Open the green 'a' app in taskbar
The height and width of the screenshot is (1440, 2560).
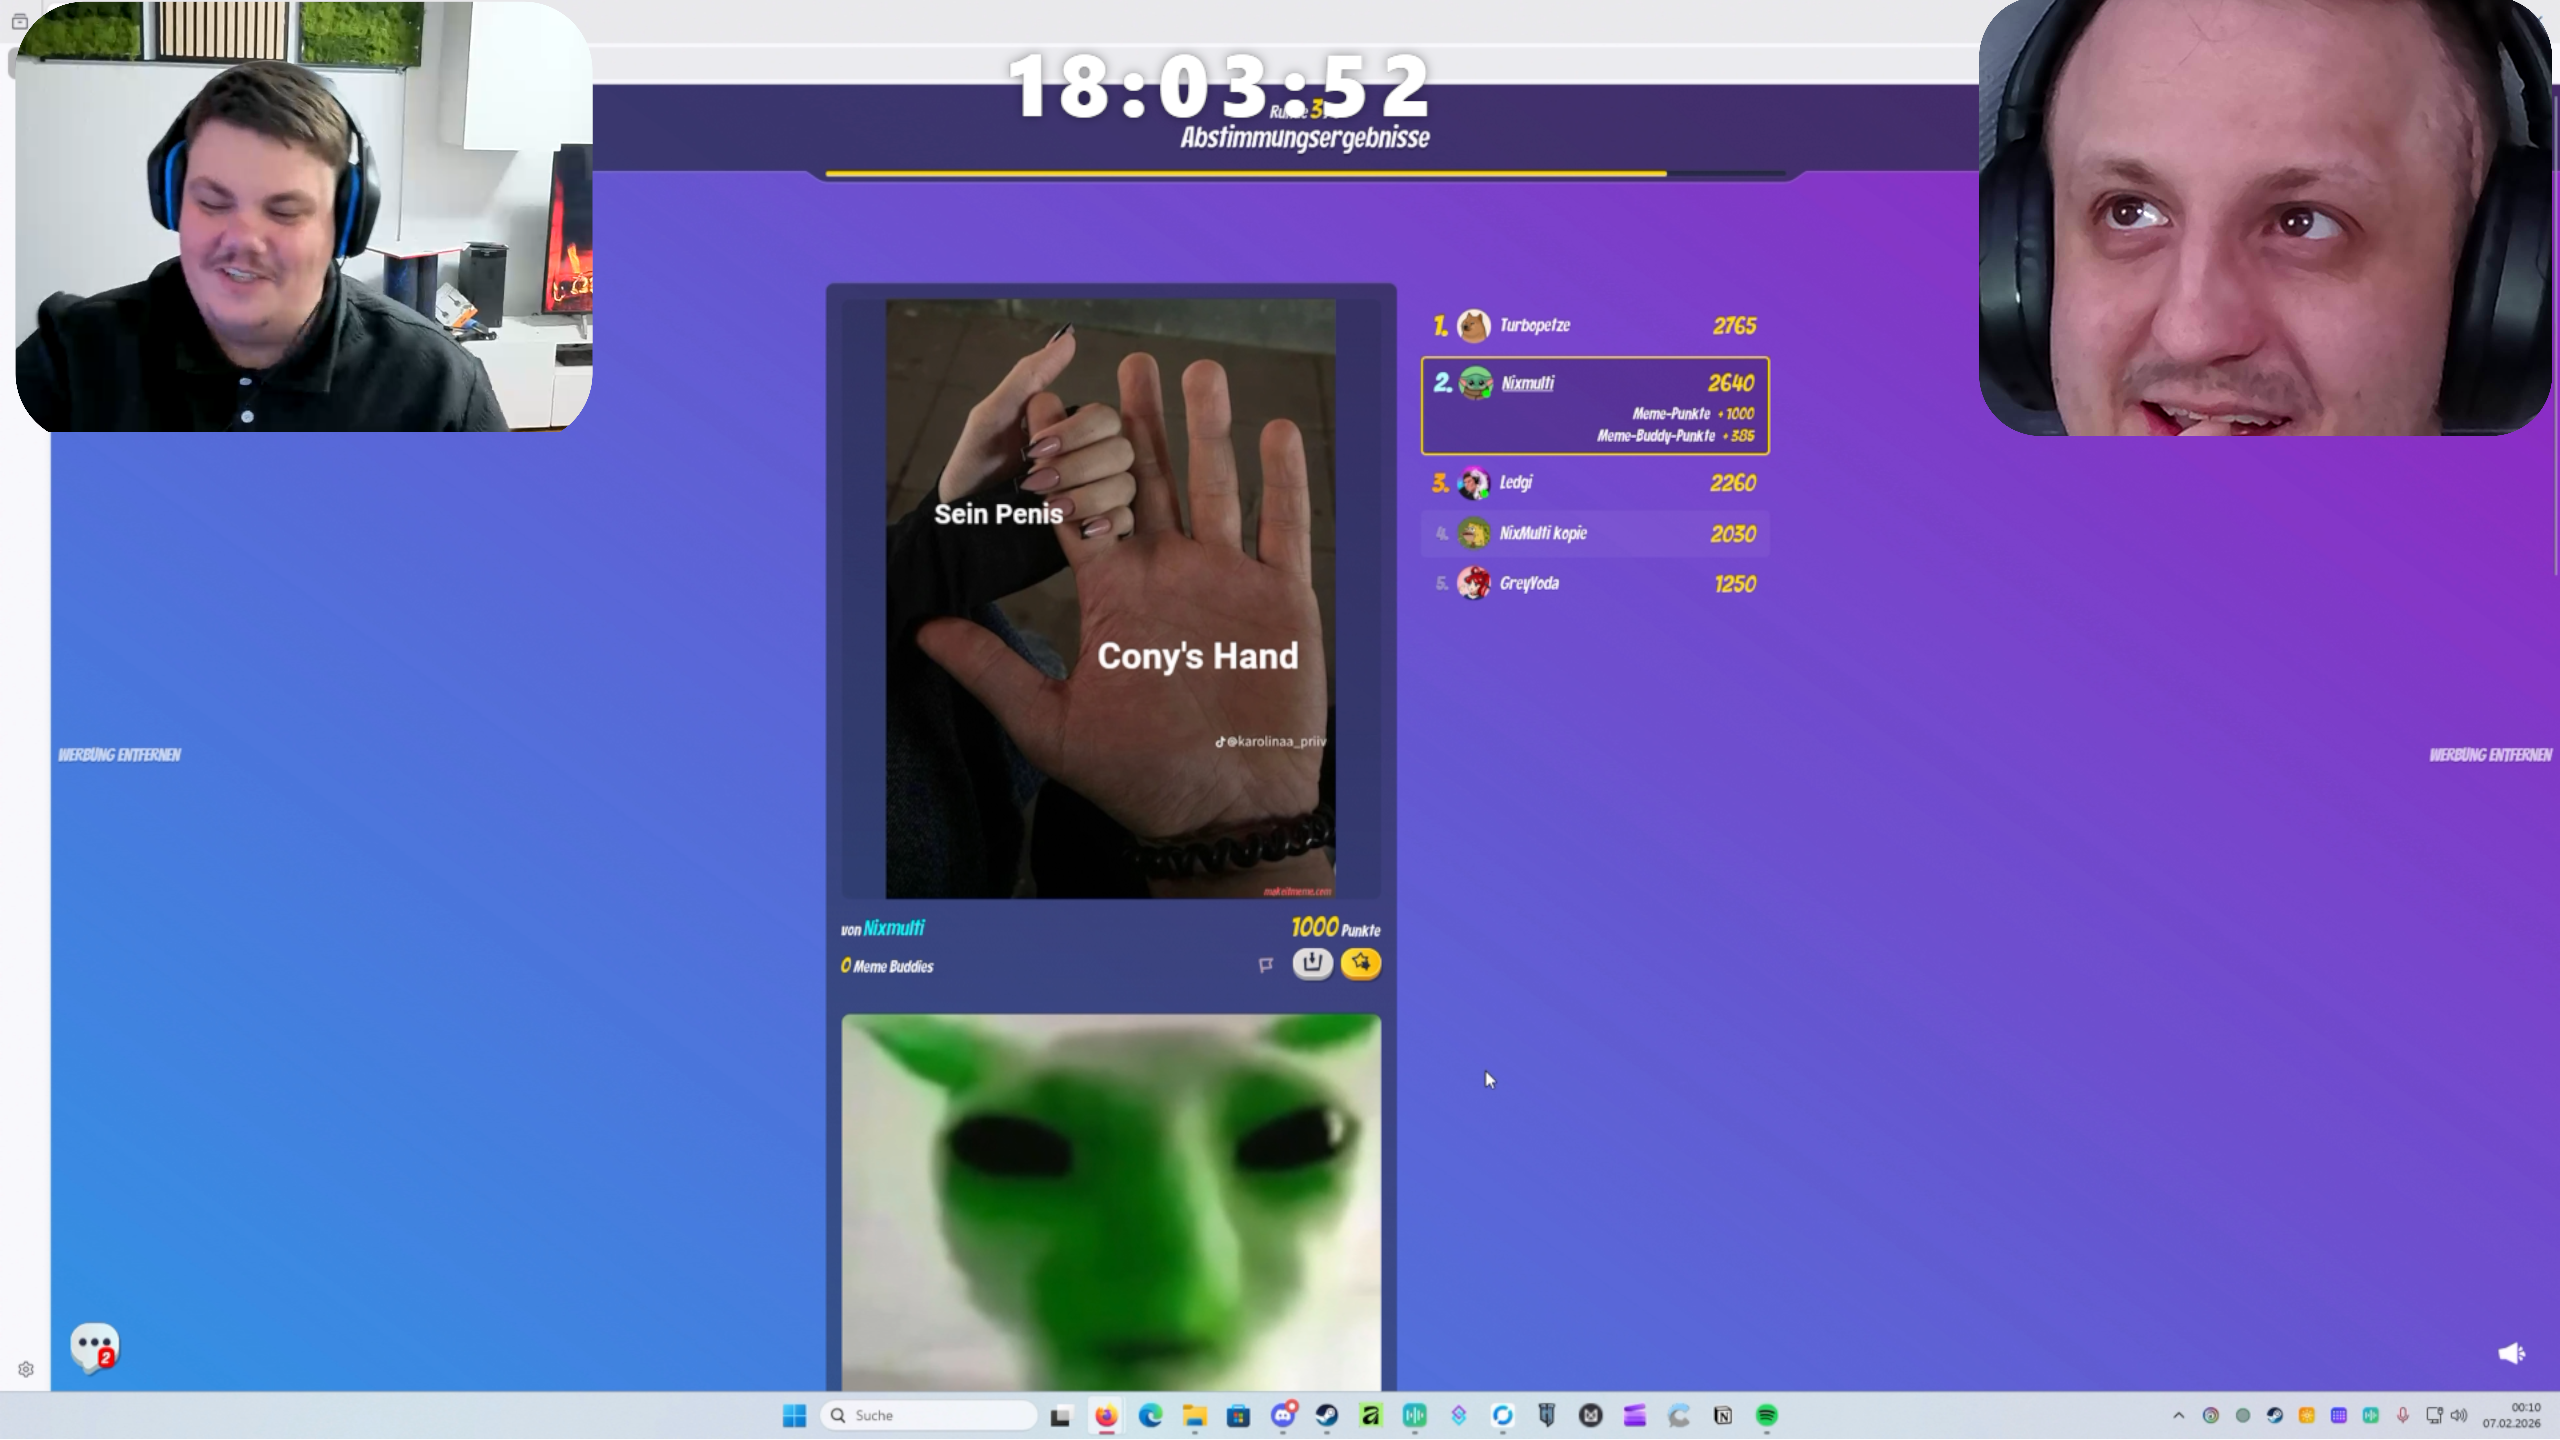click(x=1371, y=1415)
